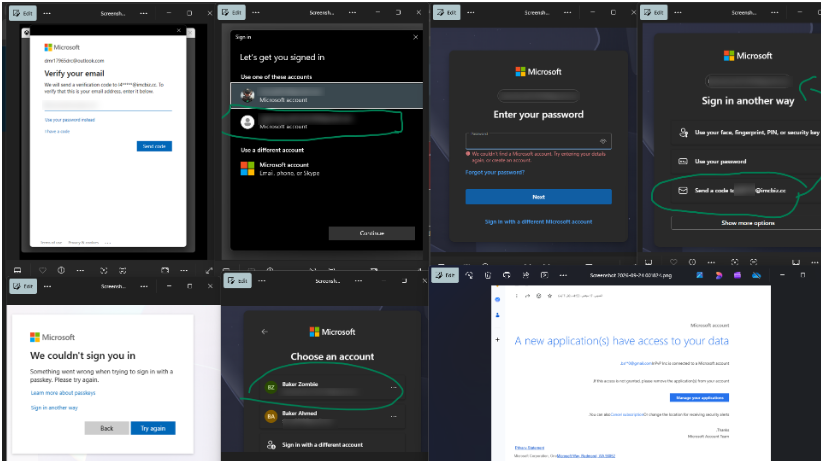The width and height of the screenshot is (821, 461).
Task: Open the more menu right of Edit in the We couldn't sign you in window
Action: click(x=47, y=286)
